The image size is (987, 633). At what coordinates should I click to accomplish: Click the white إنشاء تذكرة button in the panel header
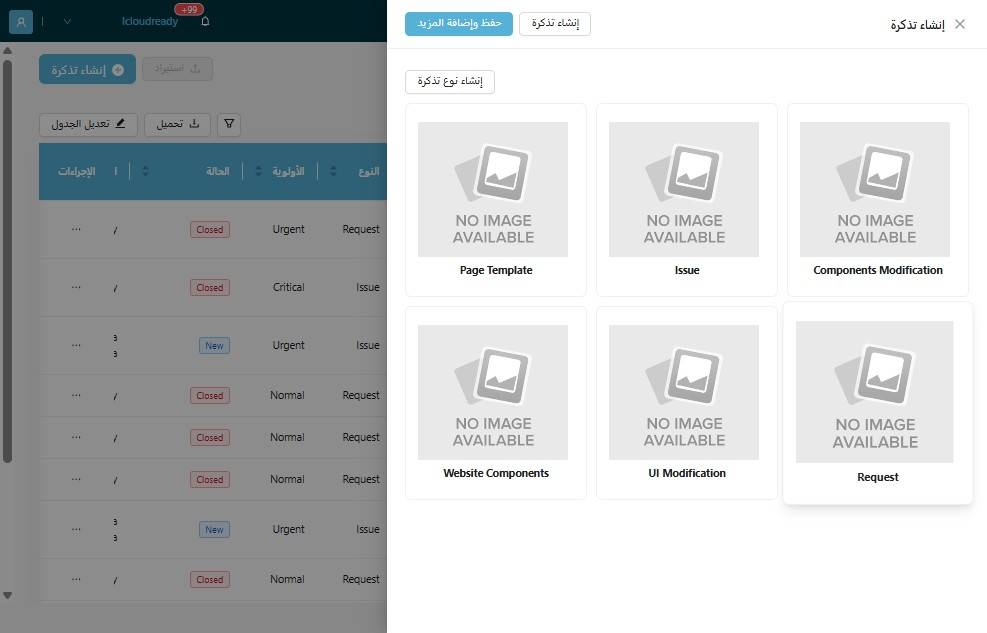click(x=555, y=24)
